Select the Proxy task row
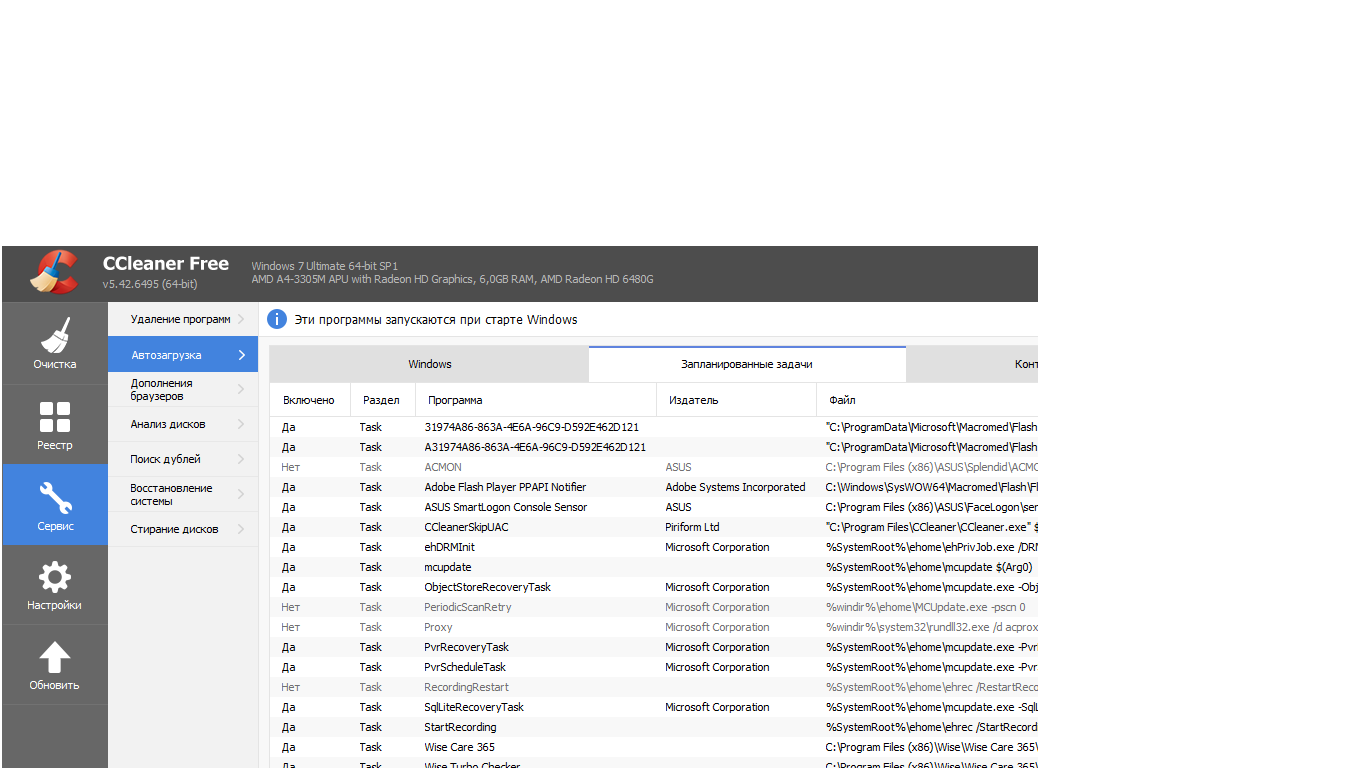 pos(654,627)
